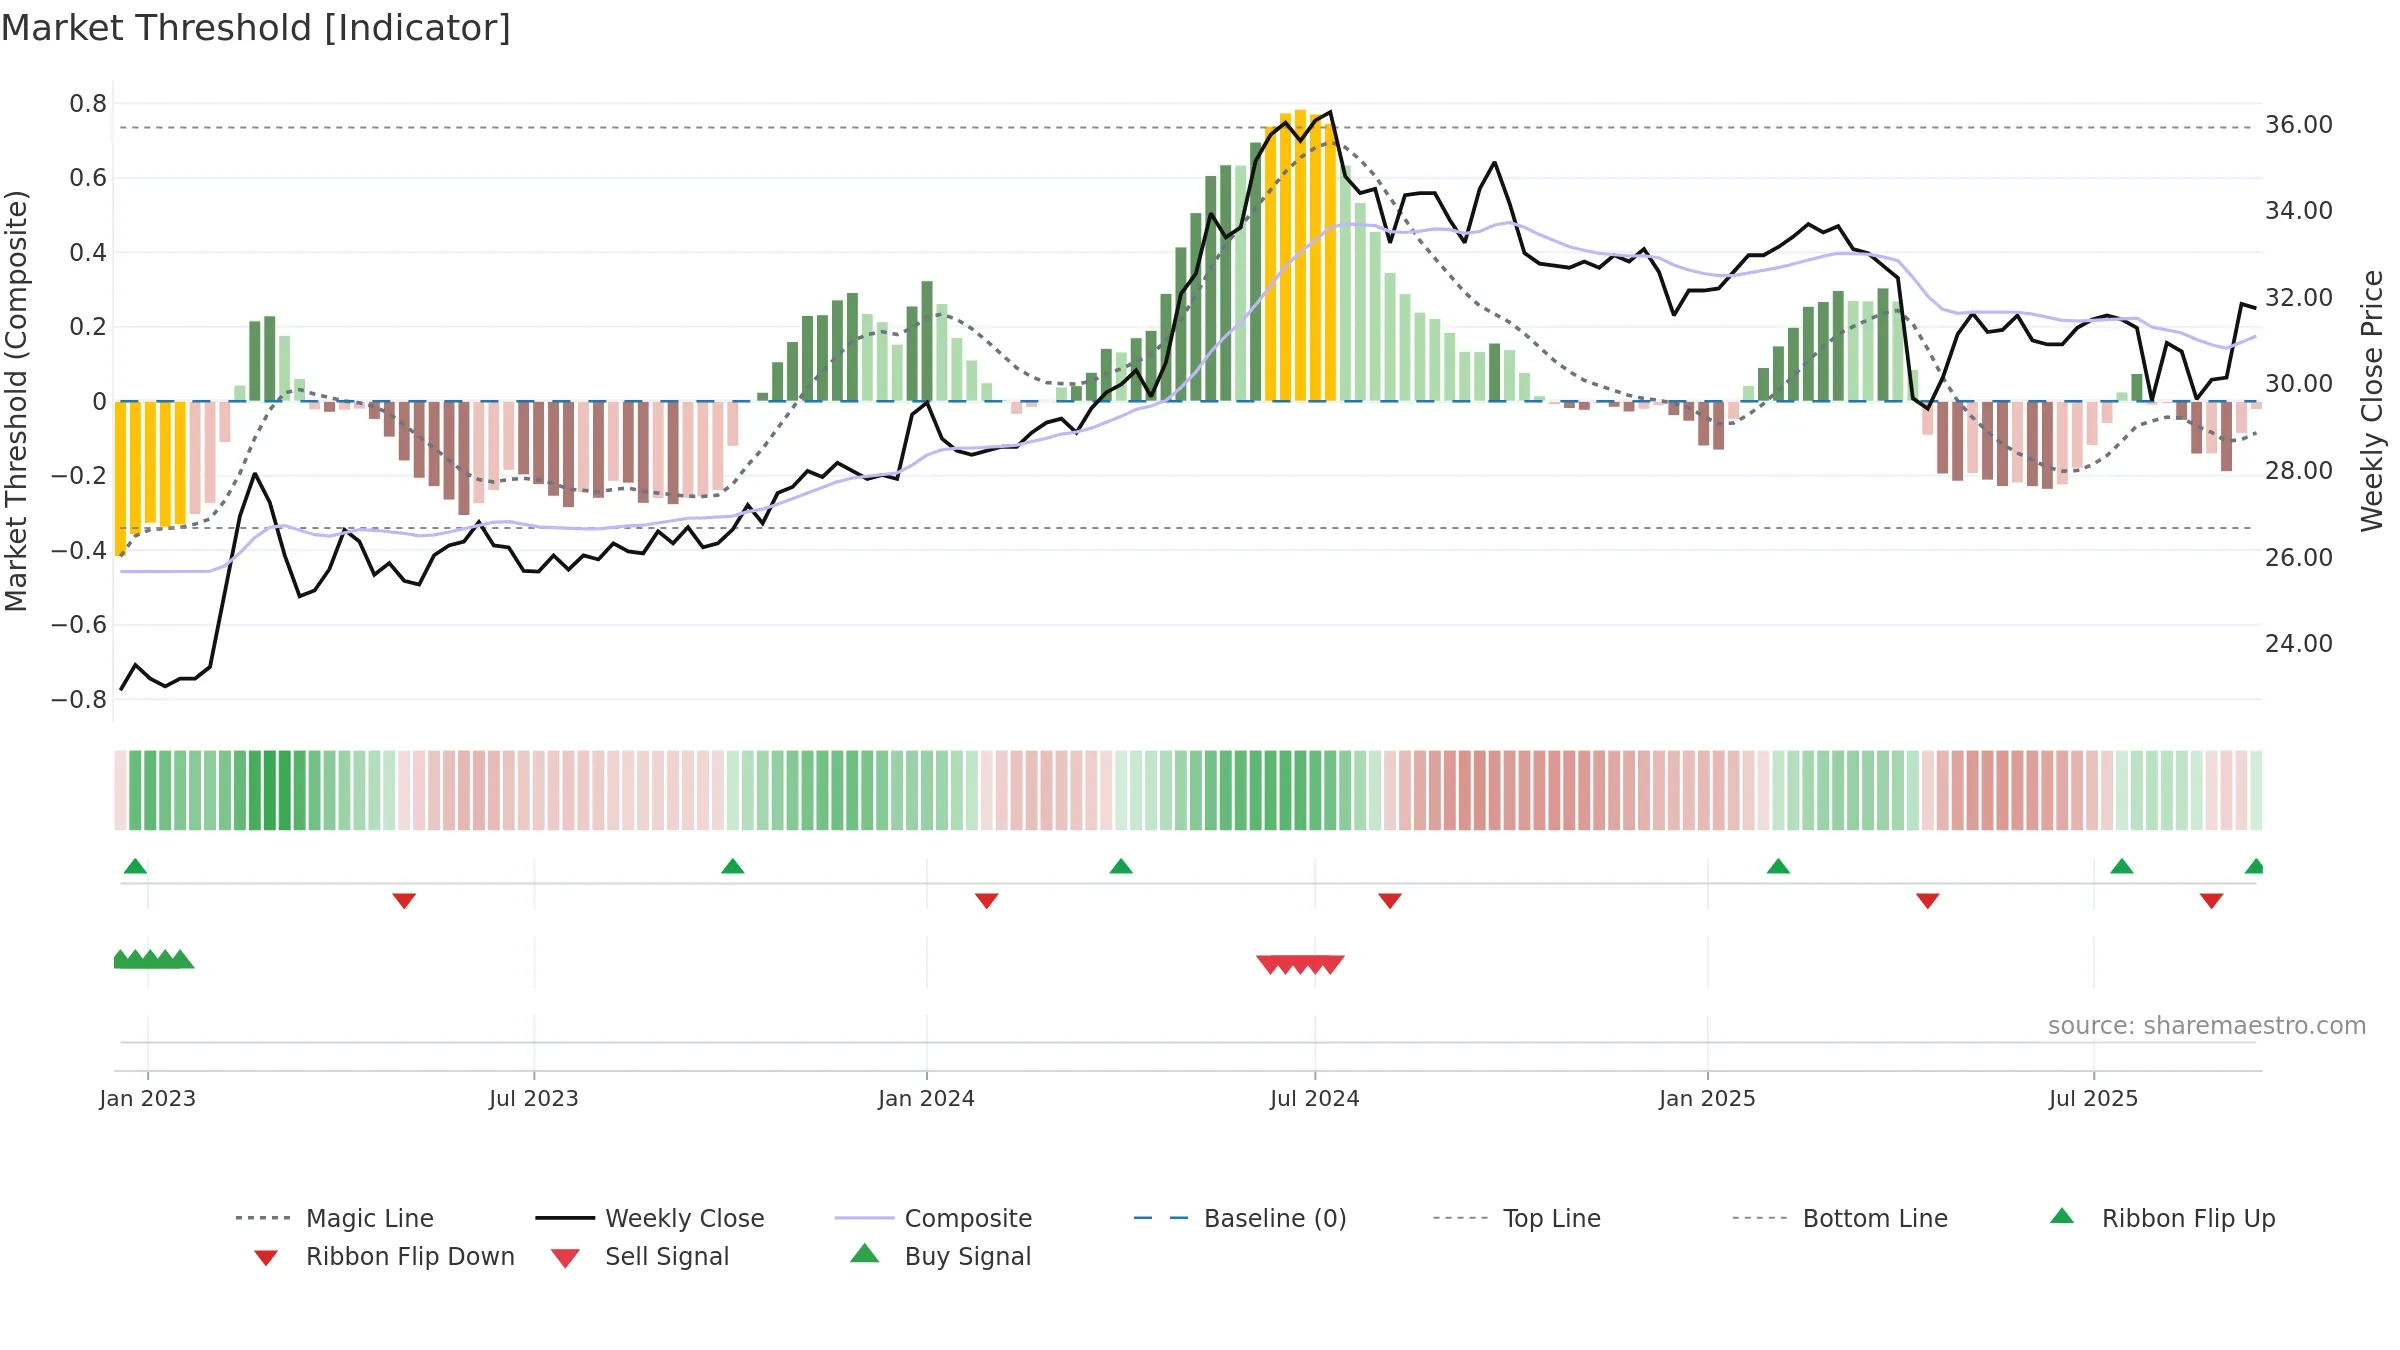
Task: Click ribbon flip down marker near Feb 2024
Action: point(986,901)
